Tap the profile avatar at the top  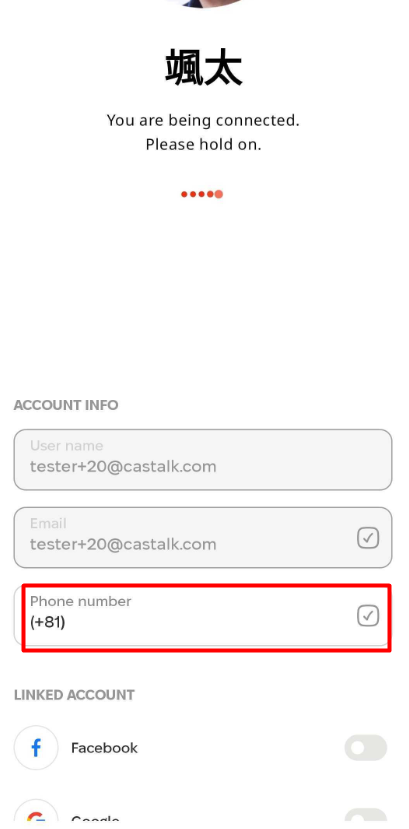click(x=203, y=4)
